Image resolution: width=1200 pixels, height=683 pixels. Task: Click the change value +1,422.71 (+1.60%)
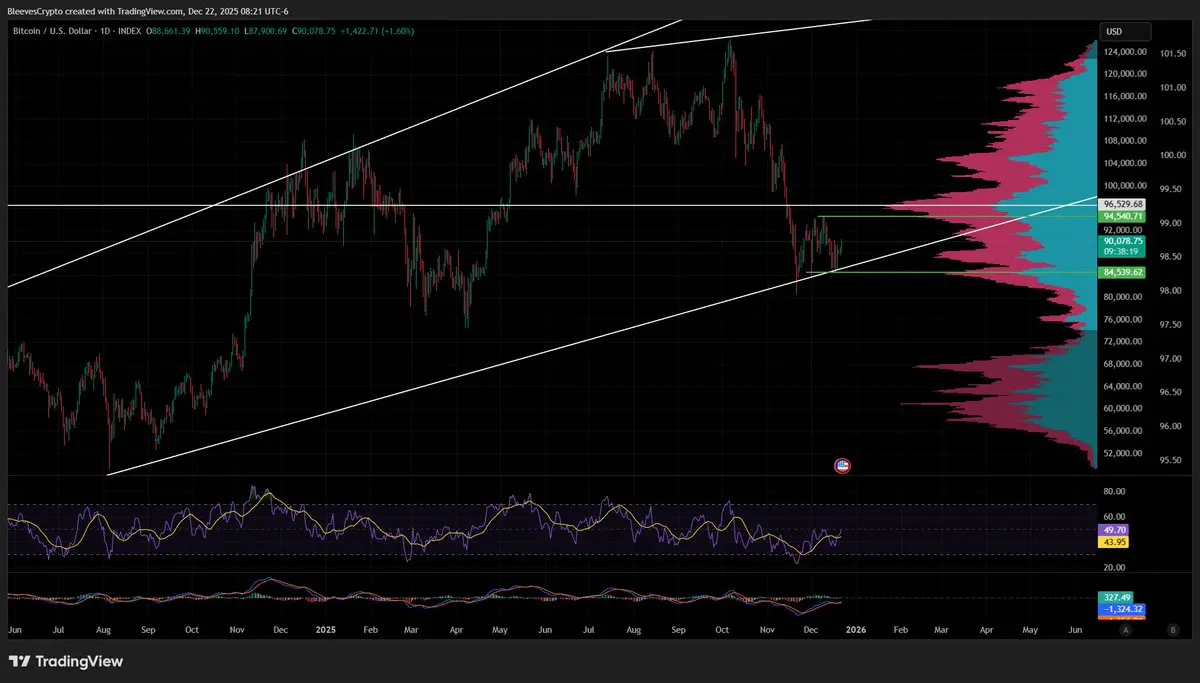(377, 31)
